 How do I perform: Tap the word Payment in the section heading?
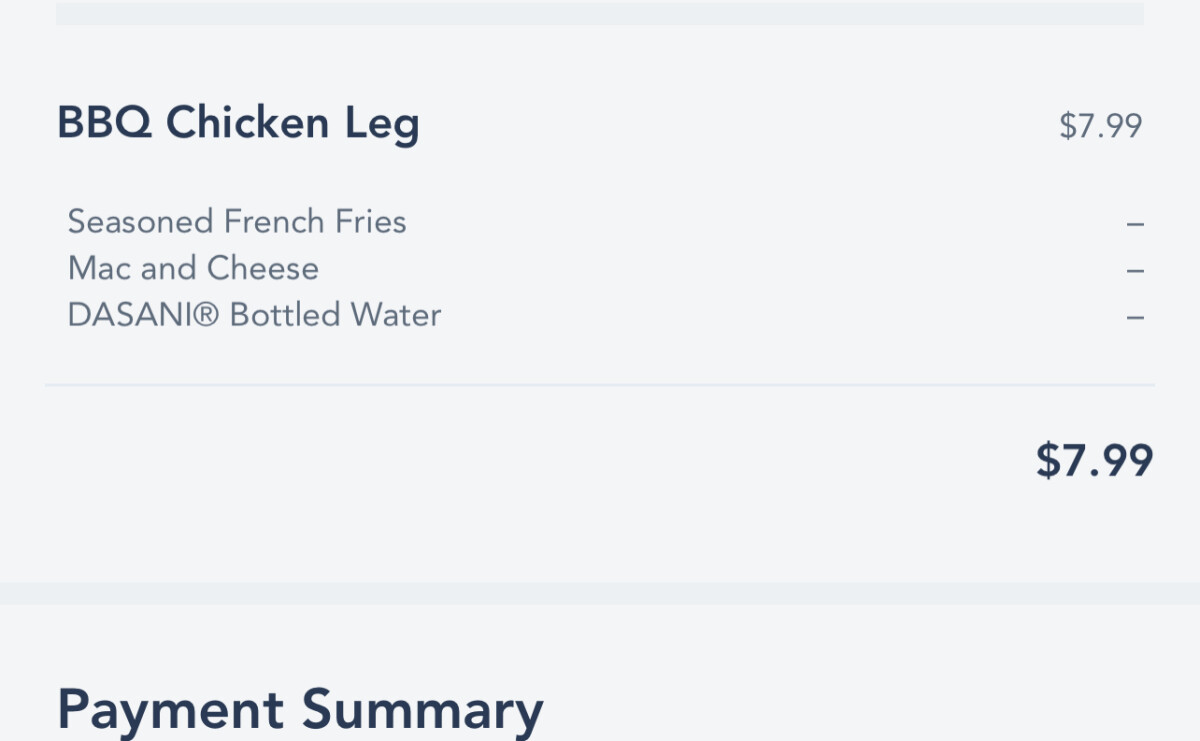tap(170, 709)
